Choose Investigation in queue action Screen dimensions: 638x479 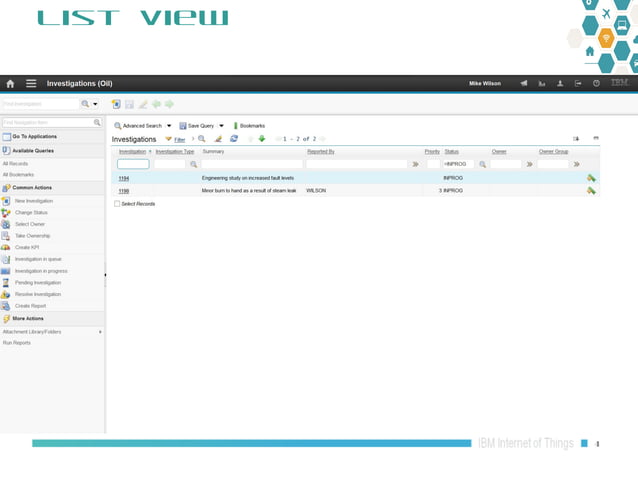coord(38,259)
